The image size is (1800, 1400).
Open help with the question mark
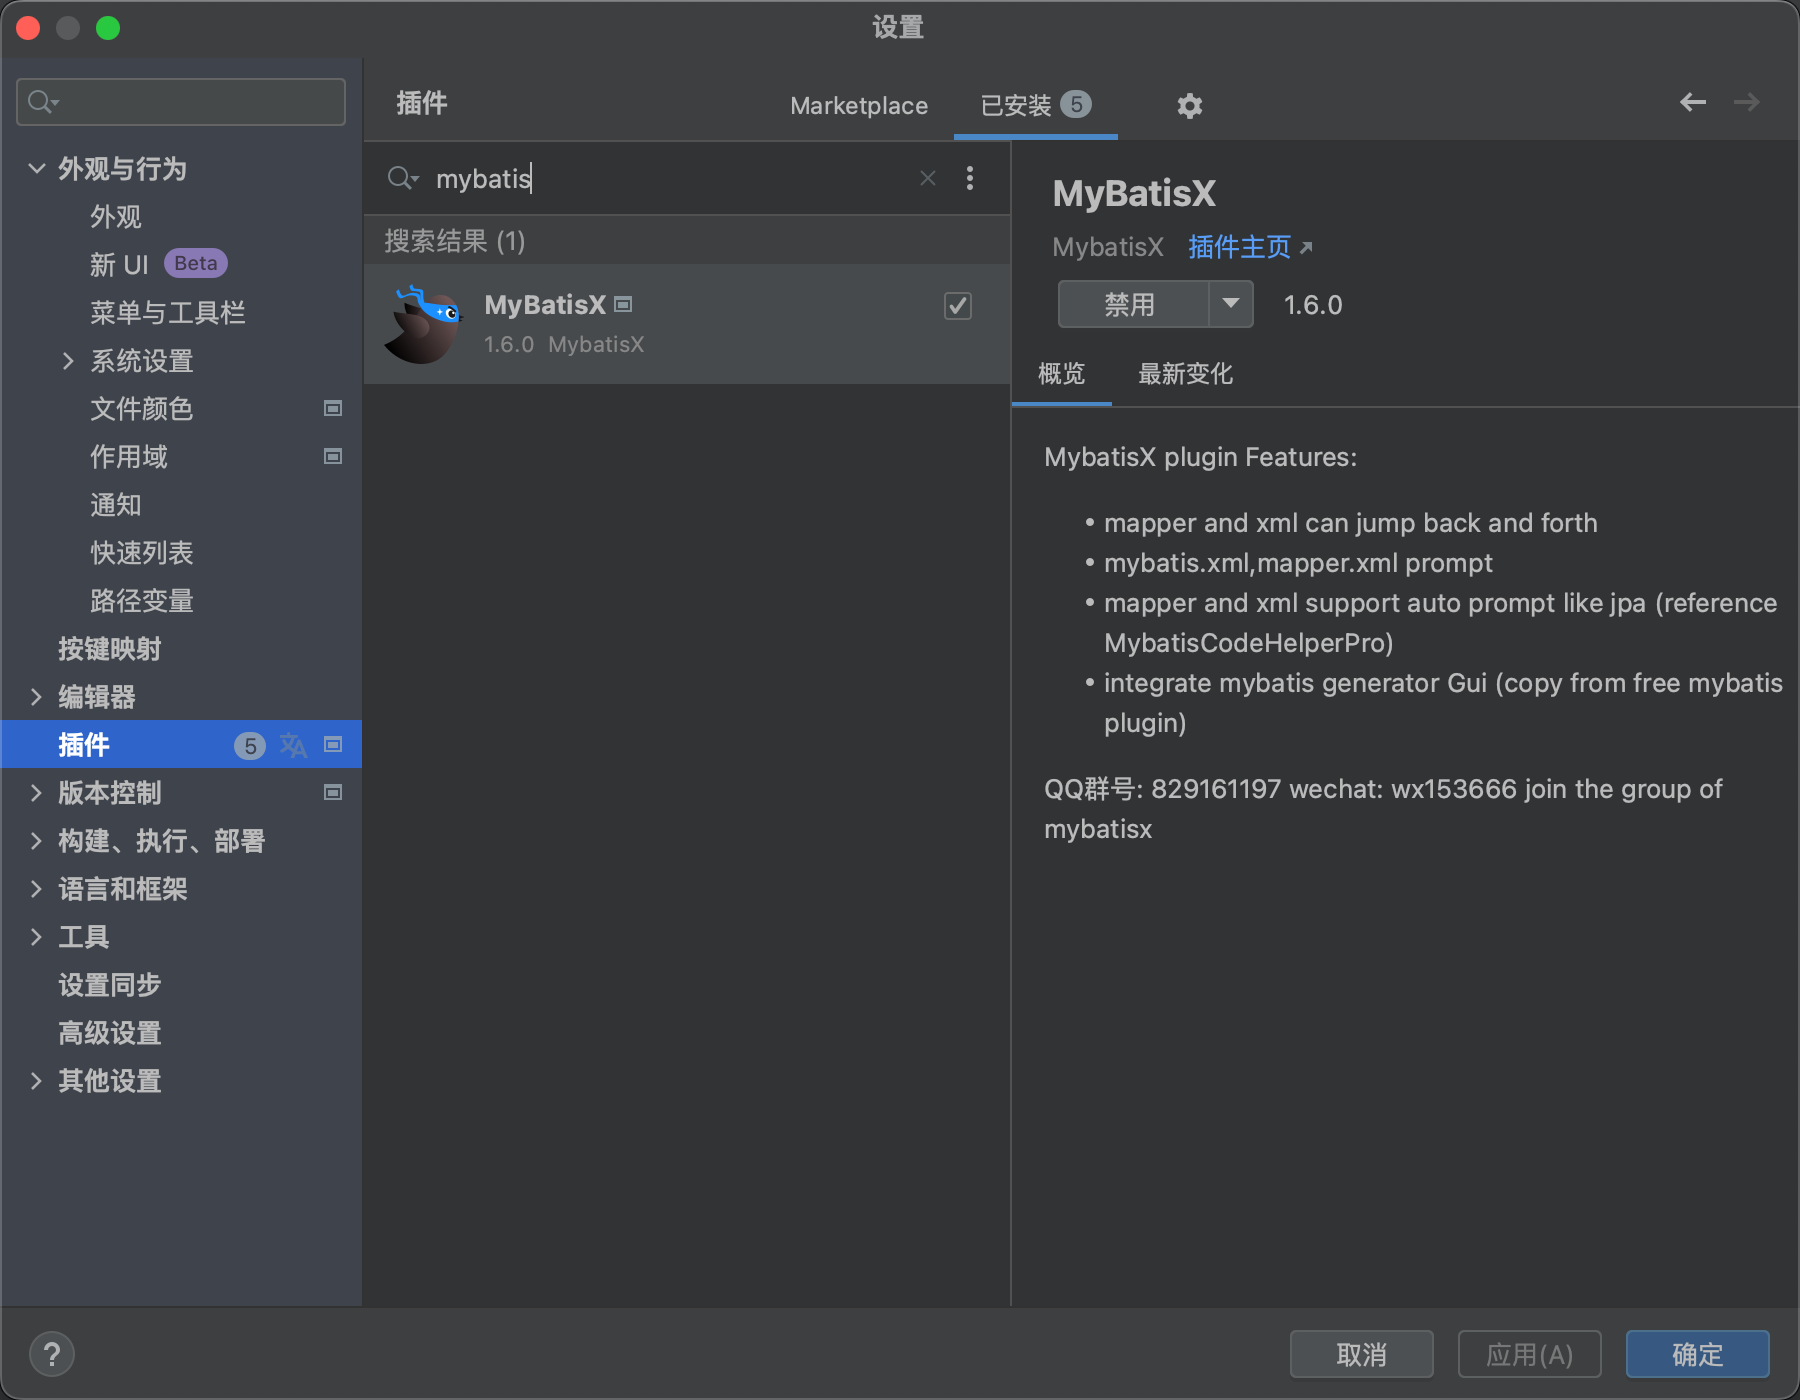point(52,1355)
